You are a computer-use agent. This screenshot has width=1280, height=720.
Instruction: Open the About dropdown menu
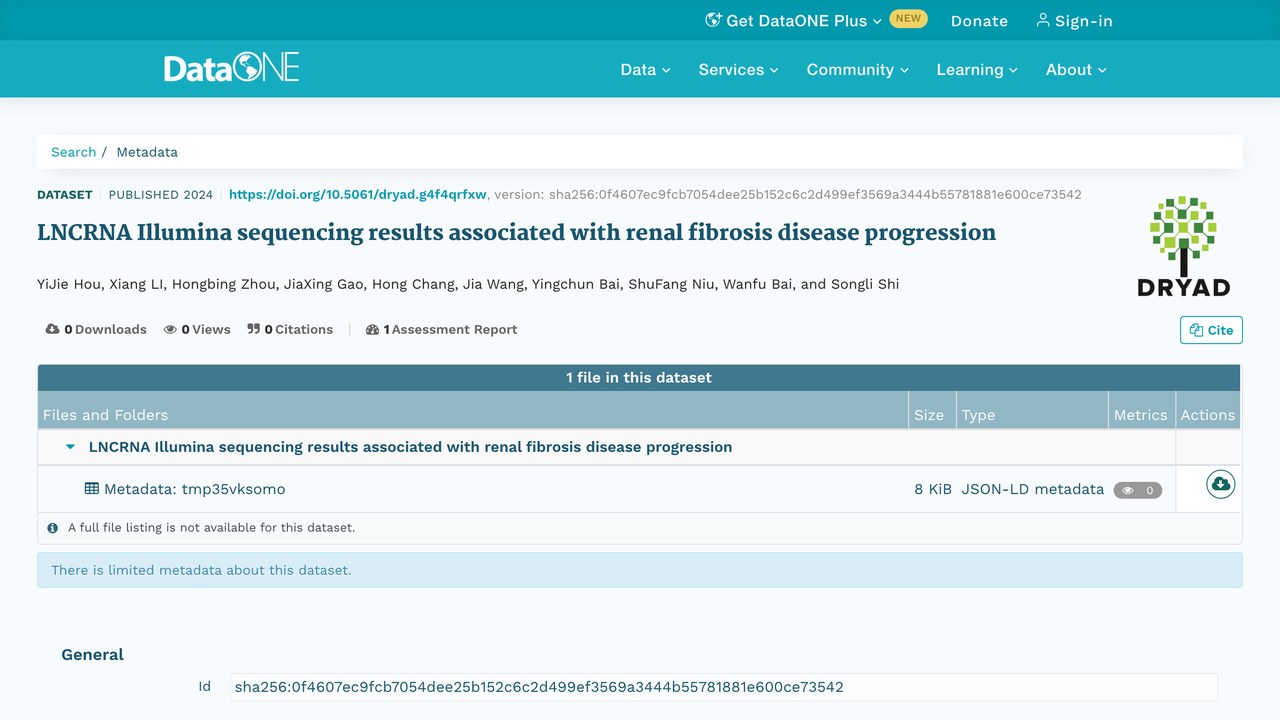(x=1076, y=69)
